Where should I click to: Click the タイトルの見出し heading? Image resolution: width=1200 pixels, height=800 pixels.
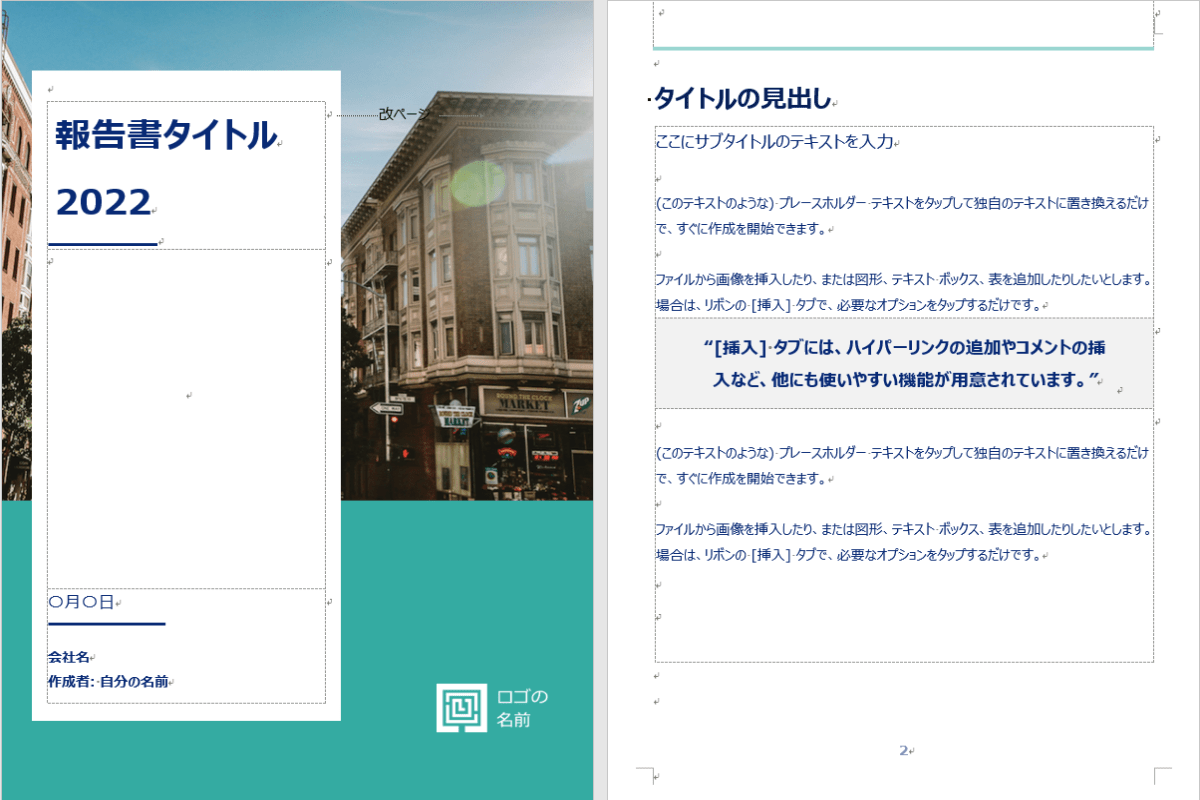coord(742,98)
